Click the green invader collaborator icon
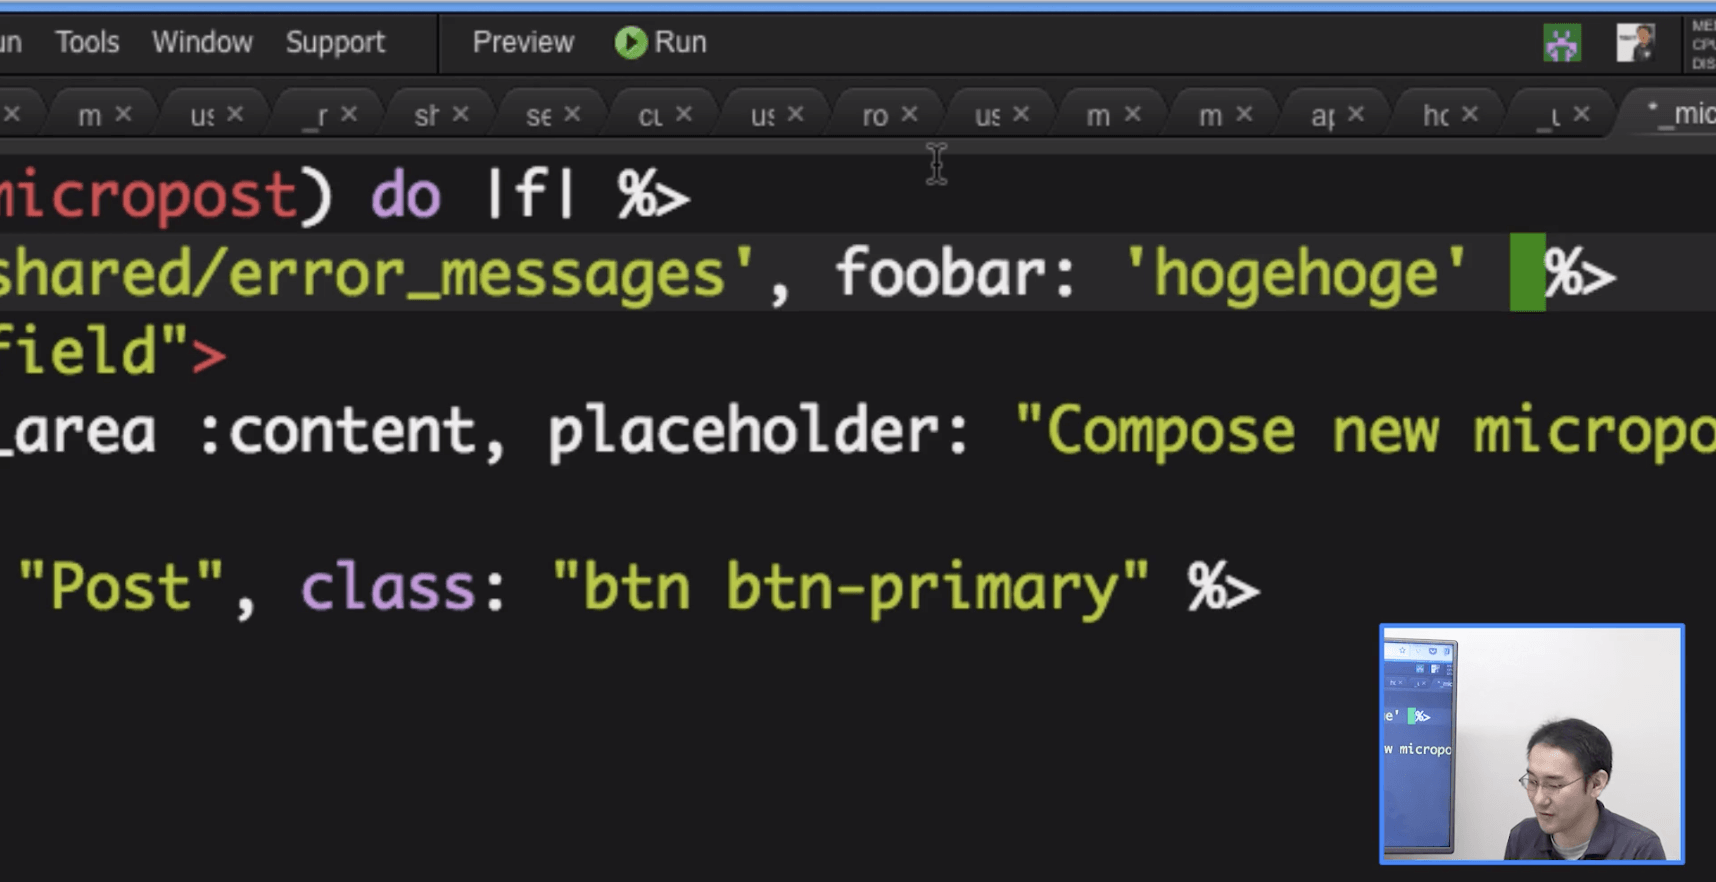This screenshot has height=882, width=1716. pos(1561,43)
